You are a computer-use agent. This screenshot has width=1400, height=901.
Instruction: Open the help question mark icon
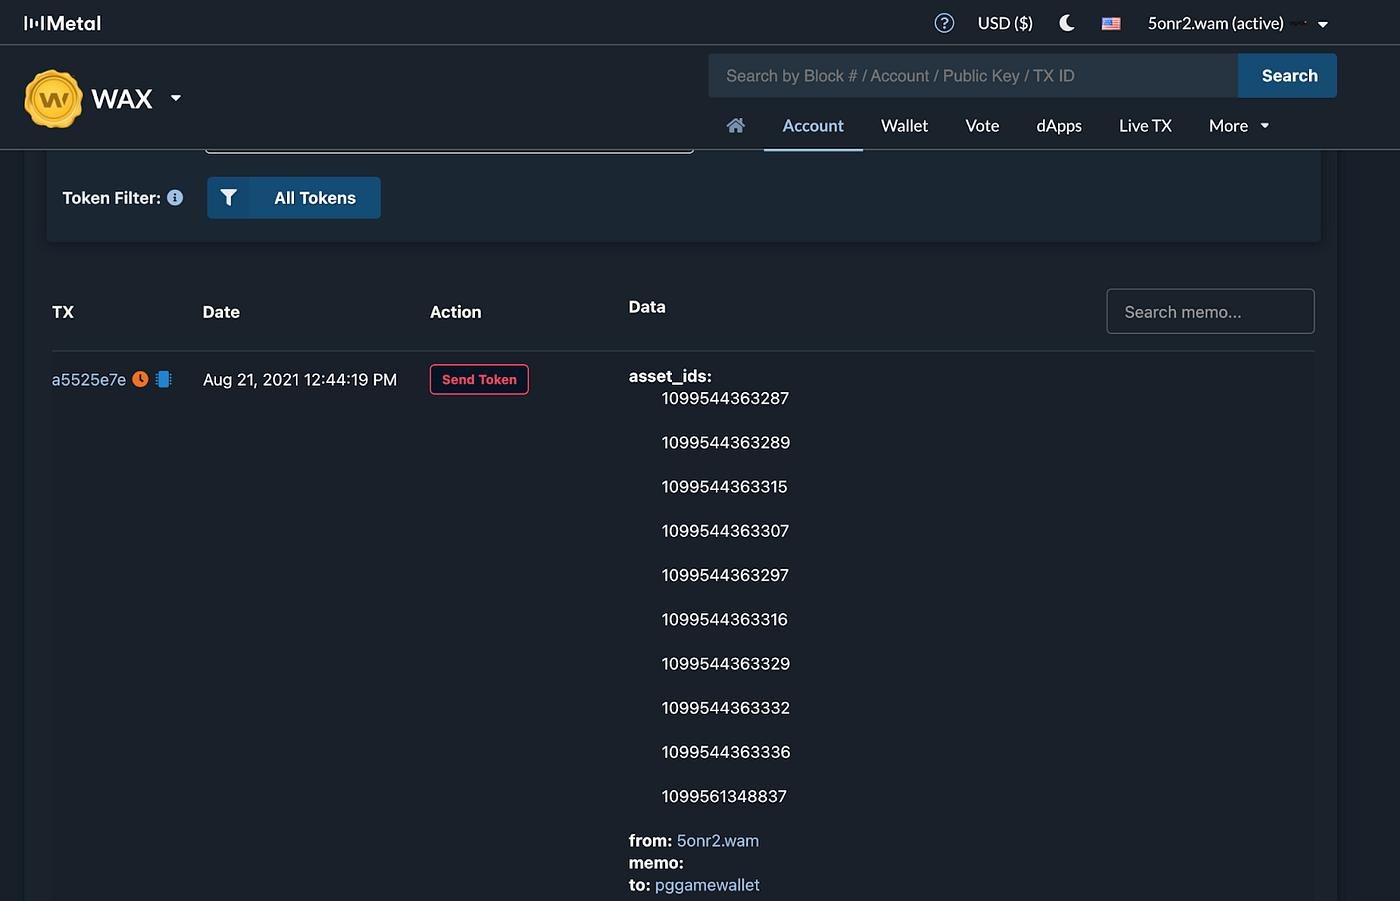pyautogui.click(x=944, y=23)
